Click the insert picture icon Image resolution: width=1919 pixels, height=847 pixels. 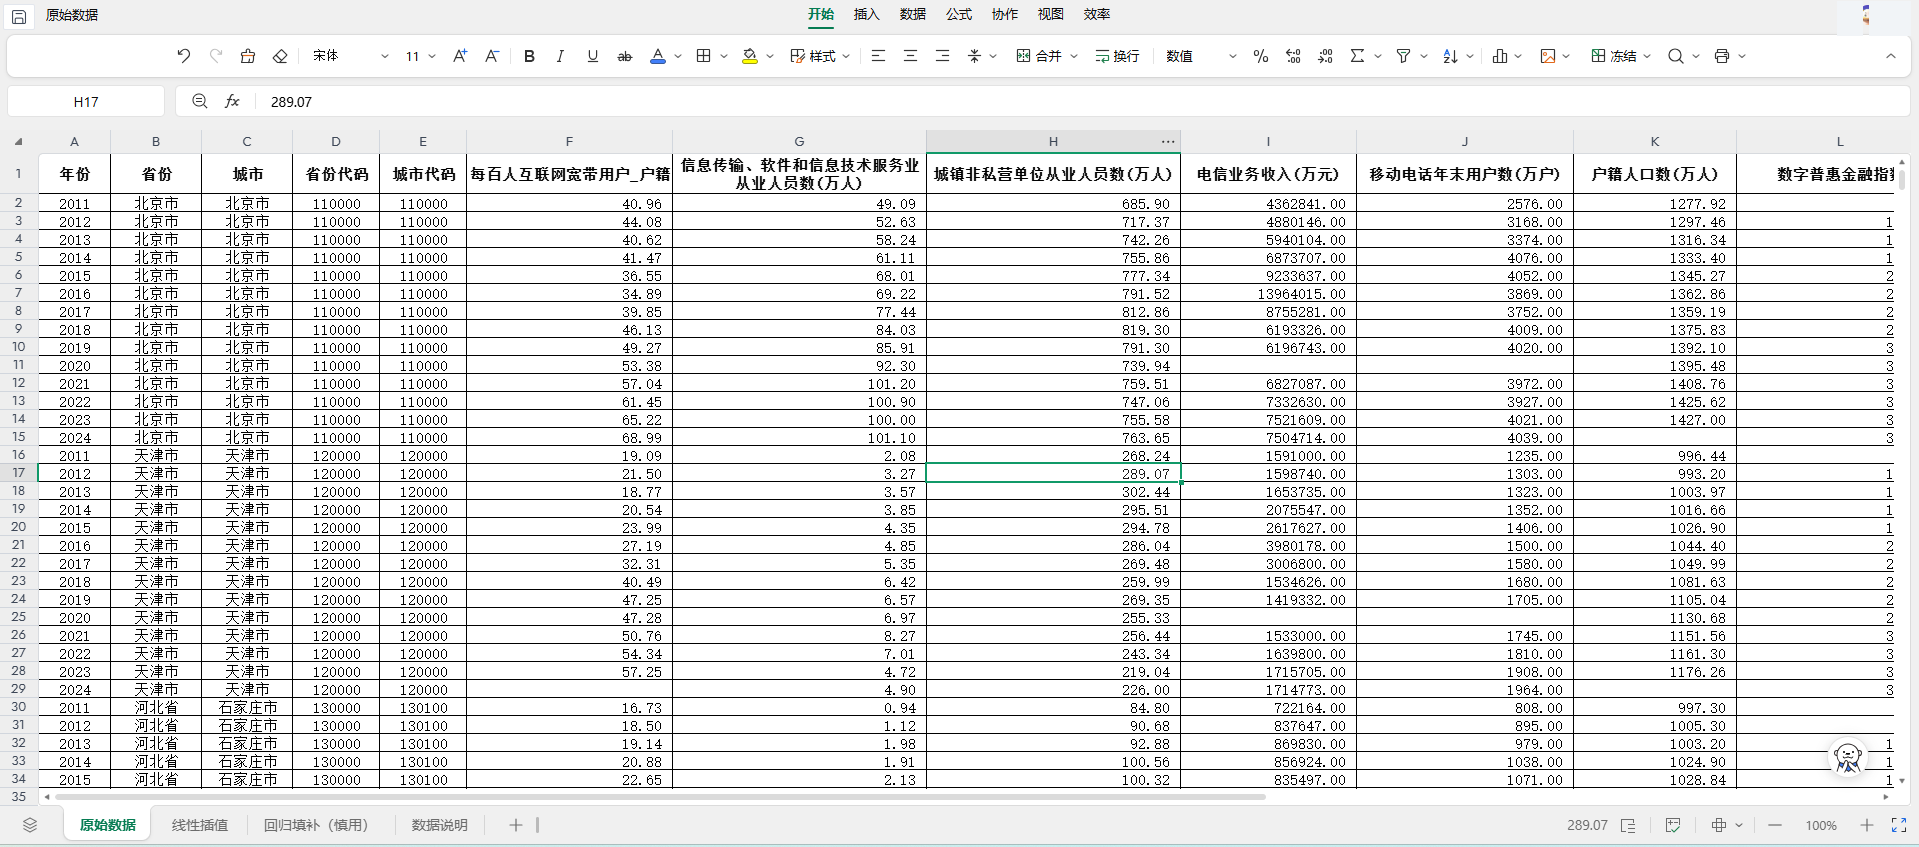tap(1548, 56)
